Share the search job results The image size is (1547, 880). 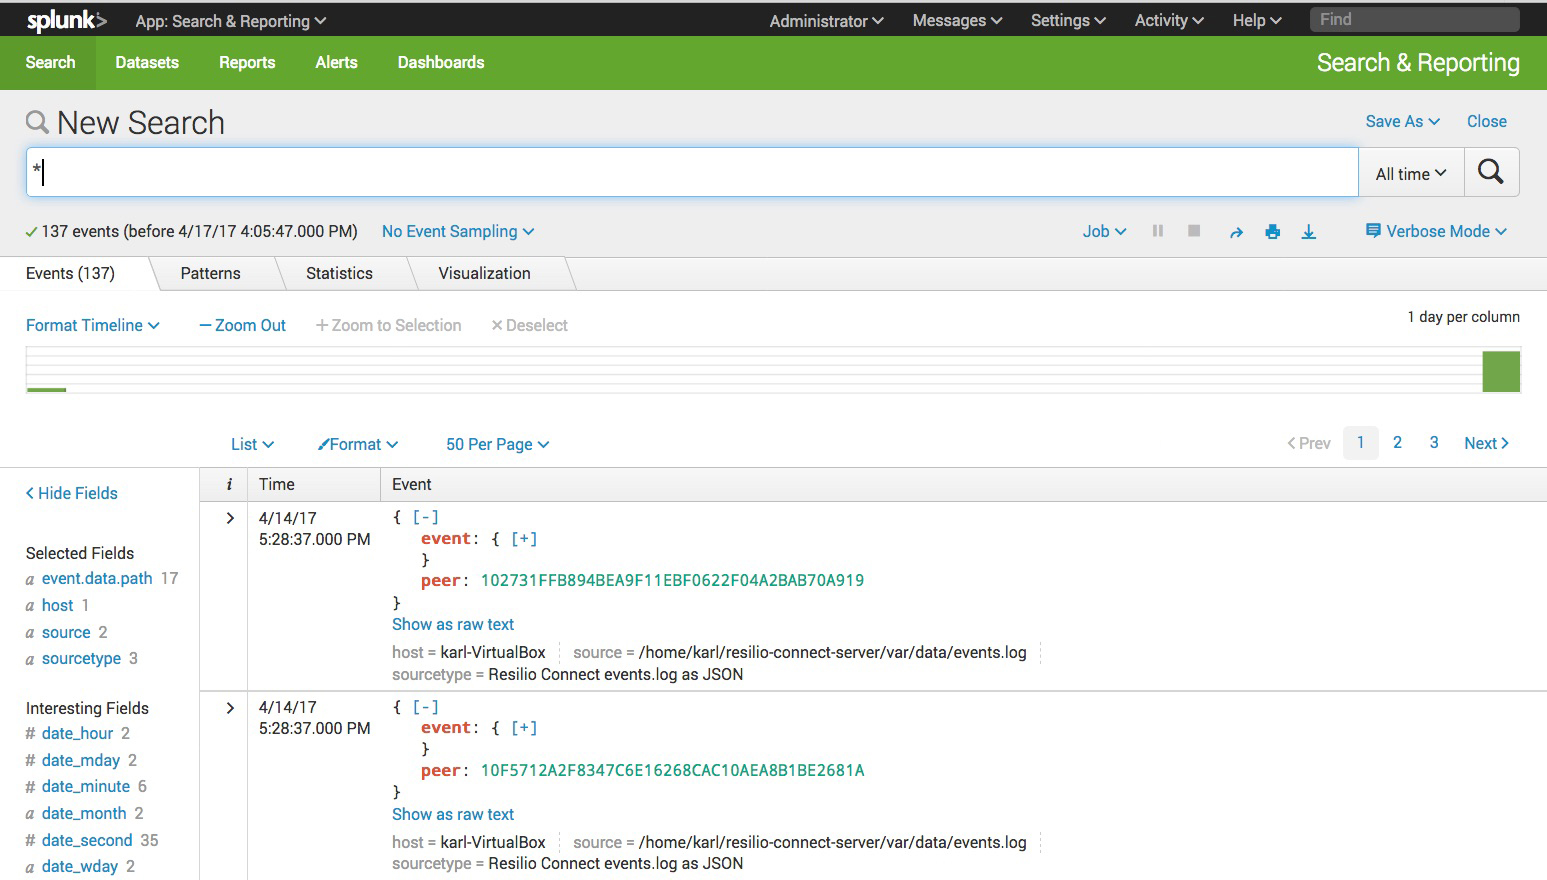click(1236, 231)
